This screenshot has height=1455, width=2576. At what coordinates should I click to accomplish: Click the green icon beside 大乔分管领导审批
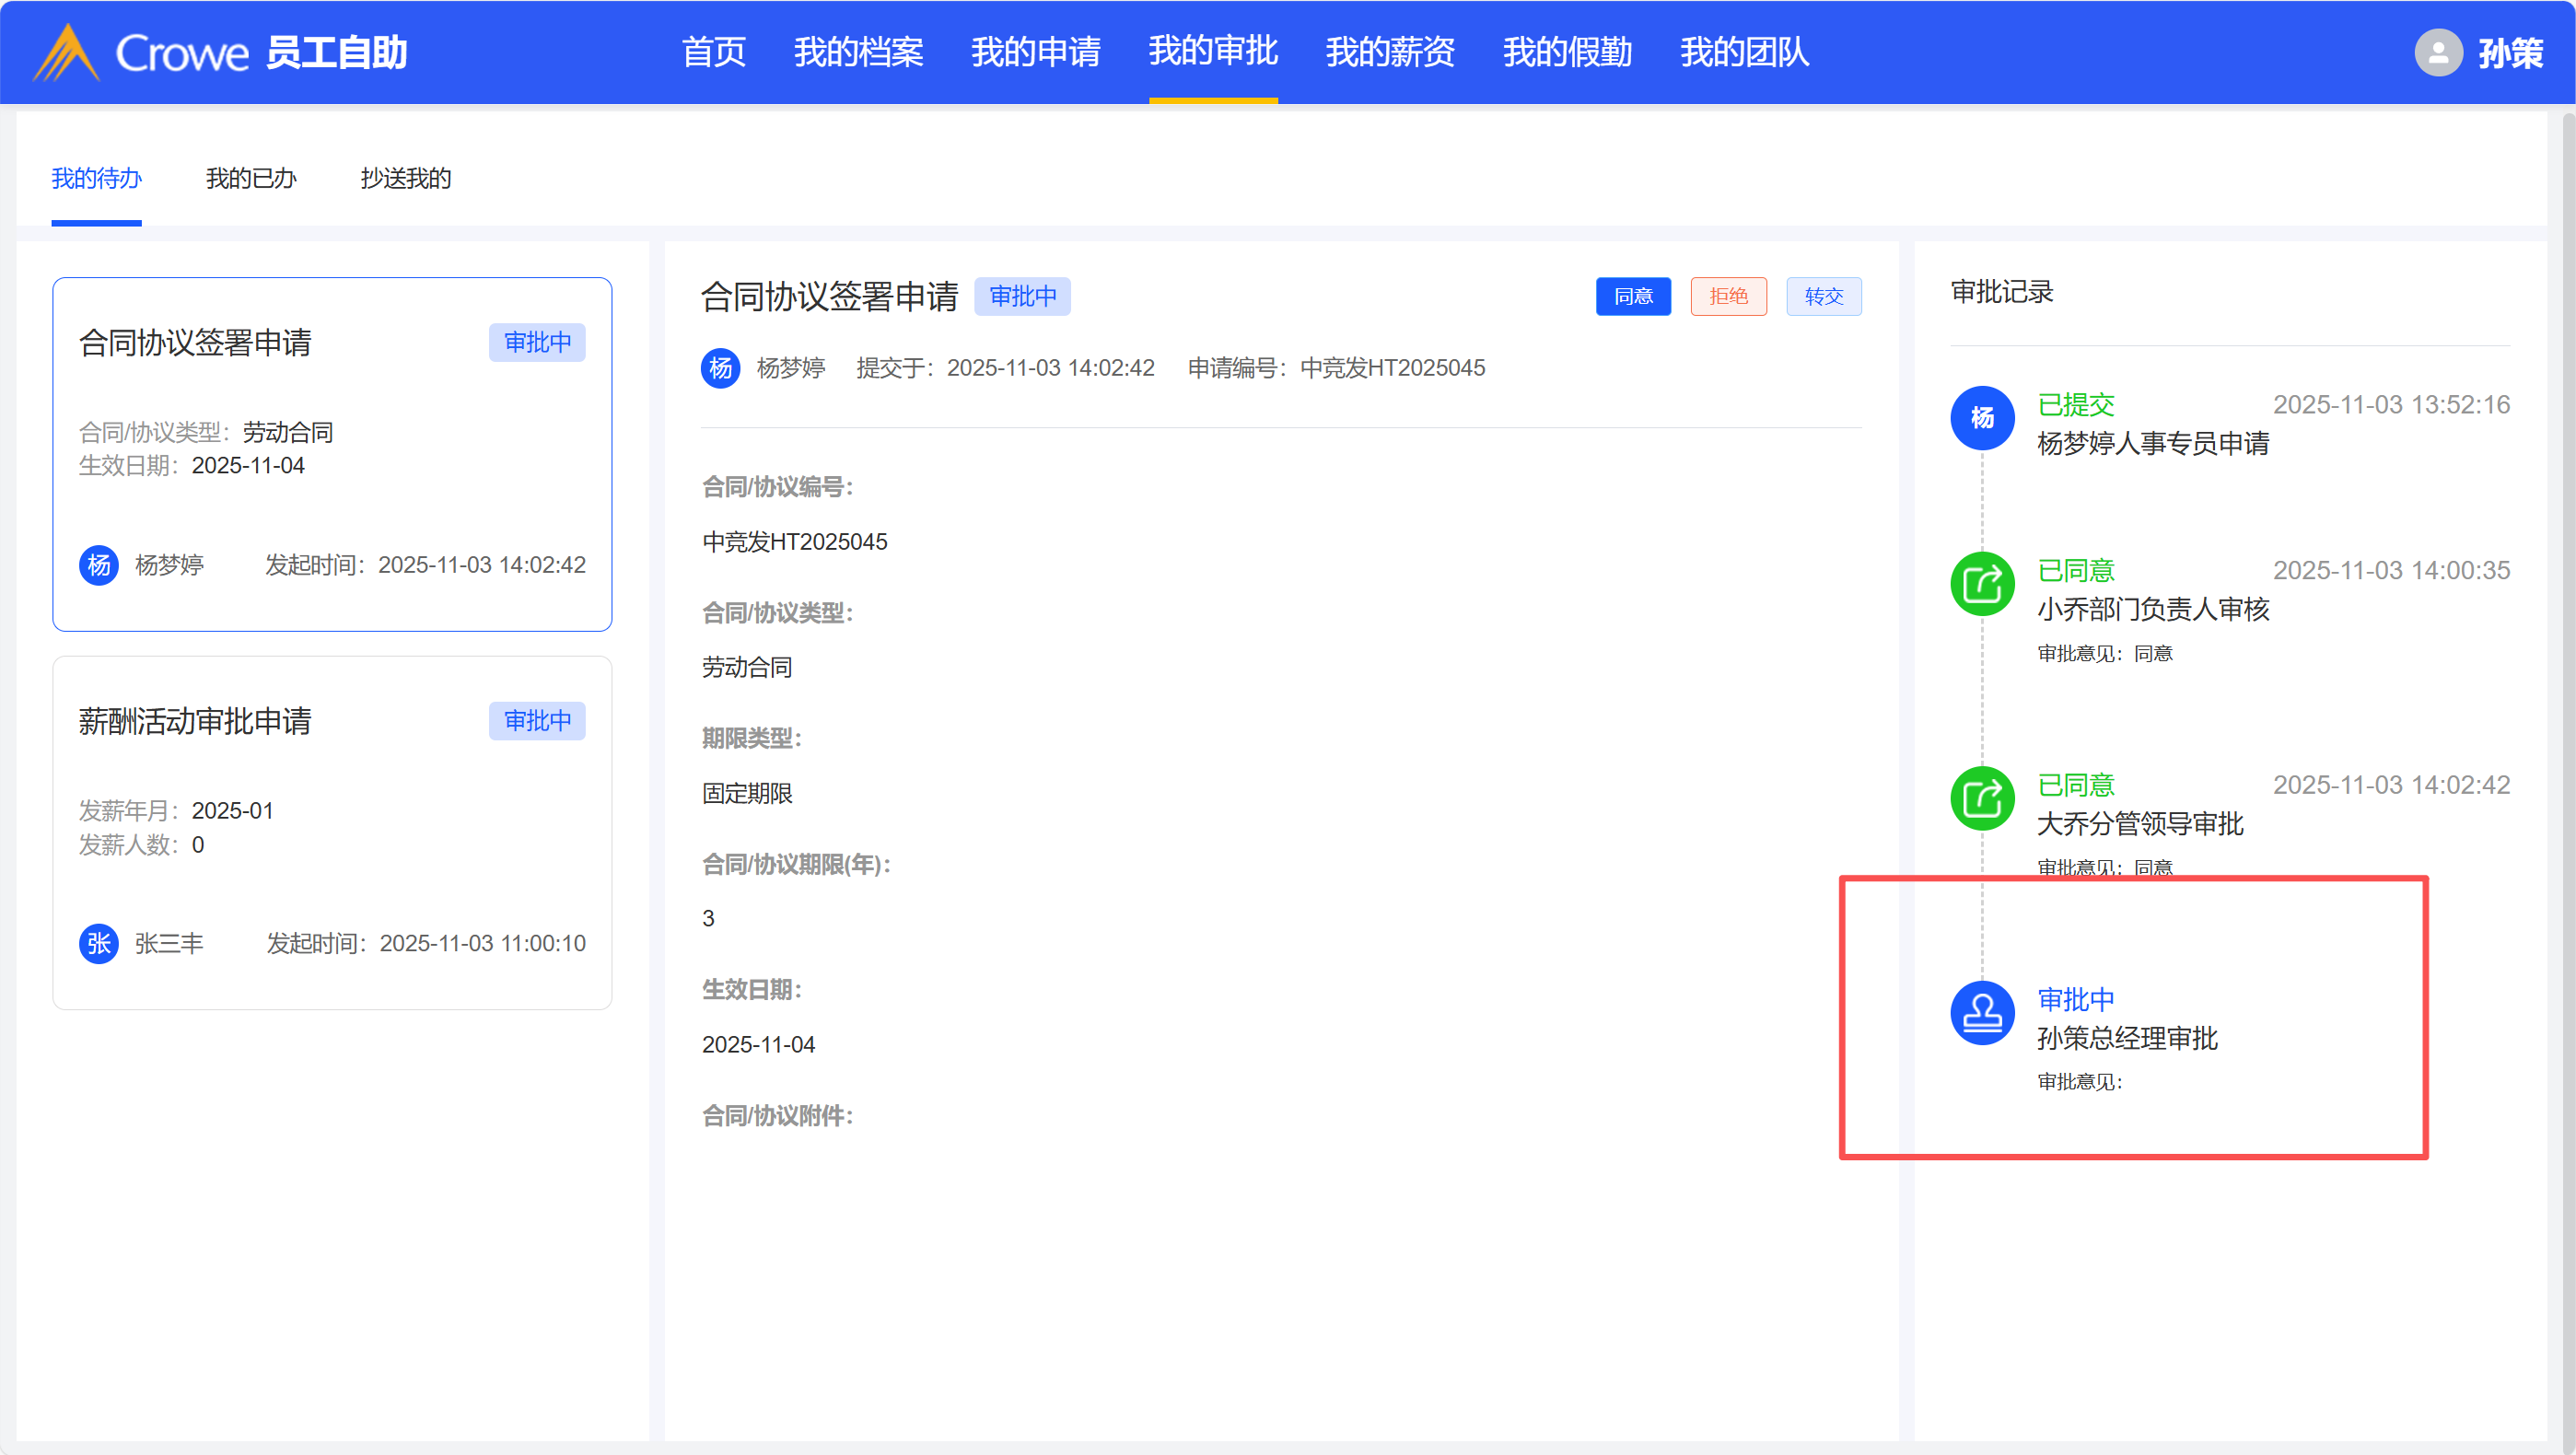(1981, 798)
